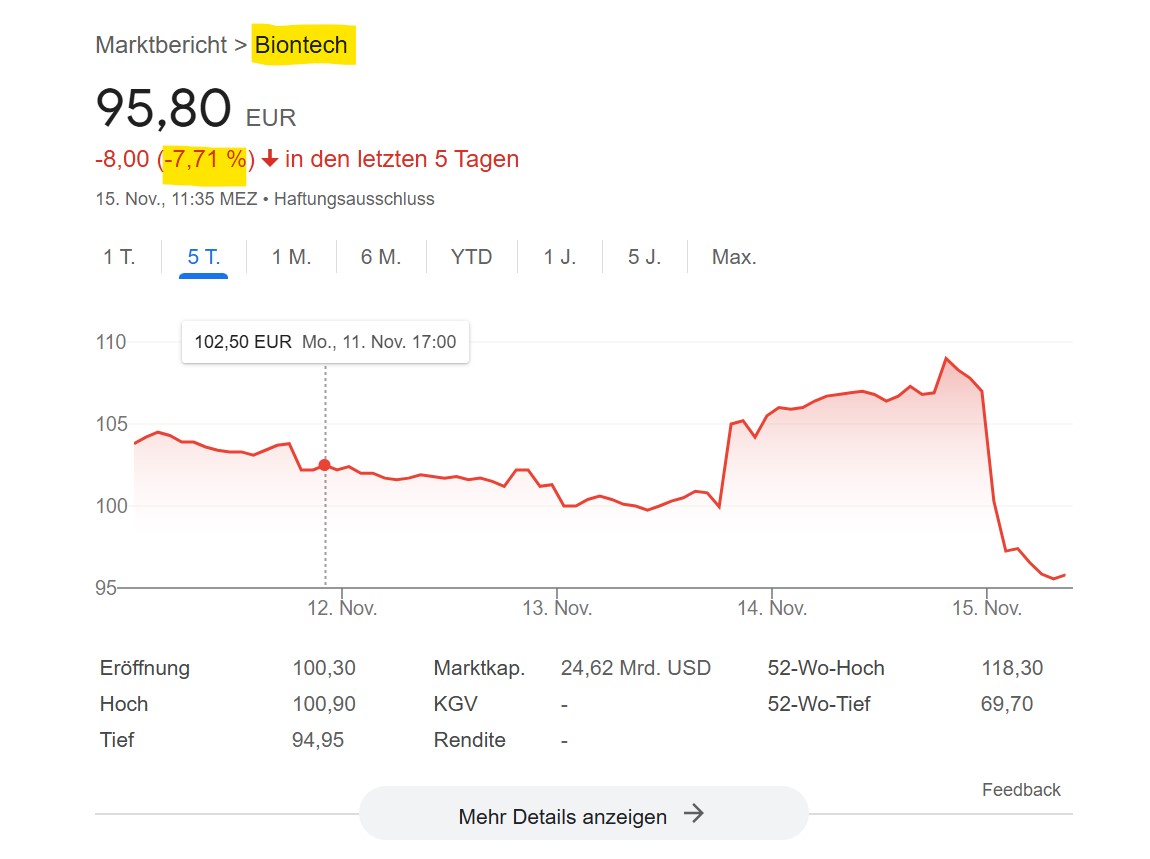Open the Haftungsausschluss disclaimer link

(354, 199)
